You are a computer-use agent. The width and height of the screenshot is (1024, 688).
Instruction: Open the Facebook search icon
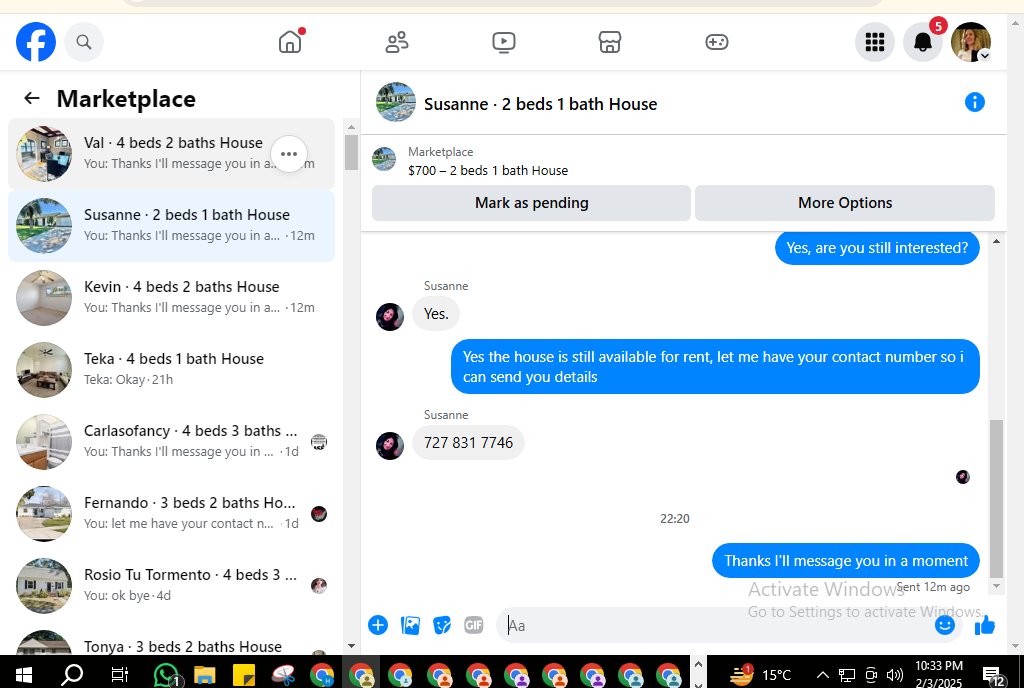tap(84, 42)
